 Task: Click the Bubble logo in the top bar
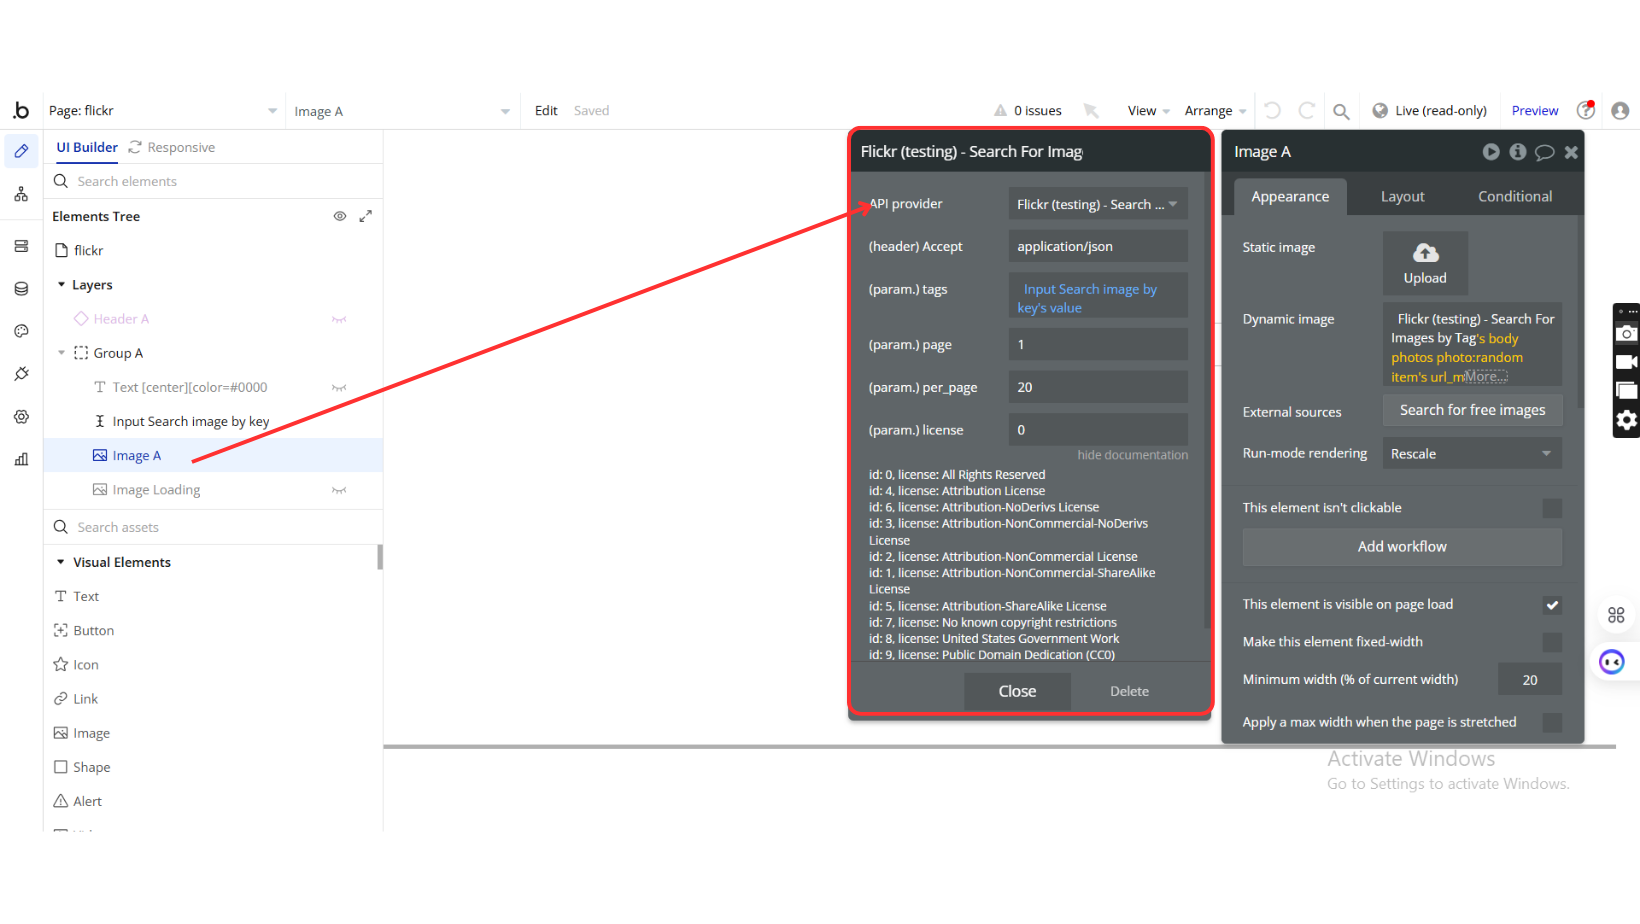point(21,110)
